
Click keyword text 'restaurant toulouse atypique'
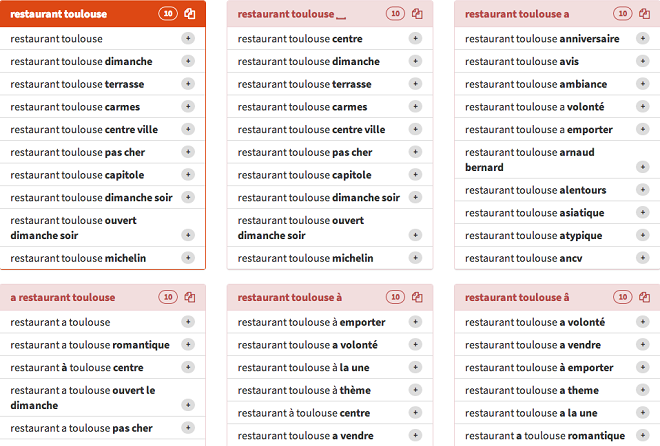click(x=533, y=236)
